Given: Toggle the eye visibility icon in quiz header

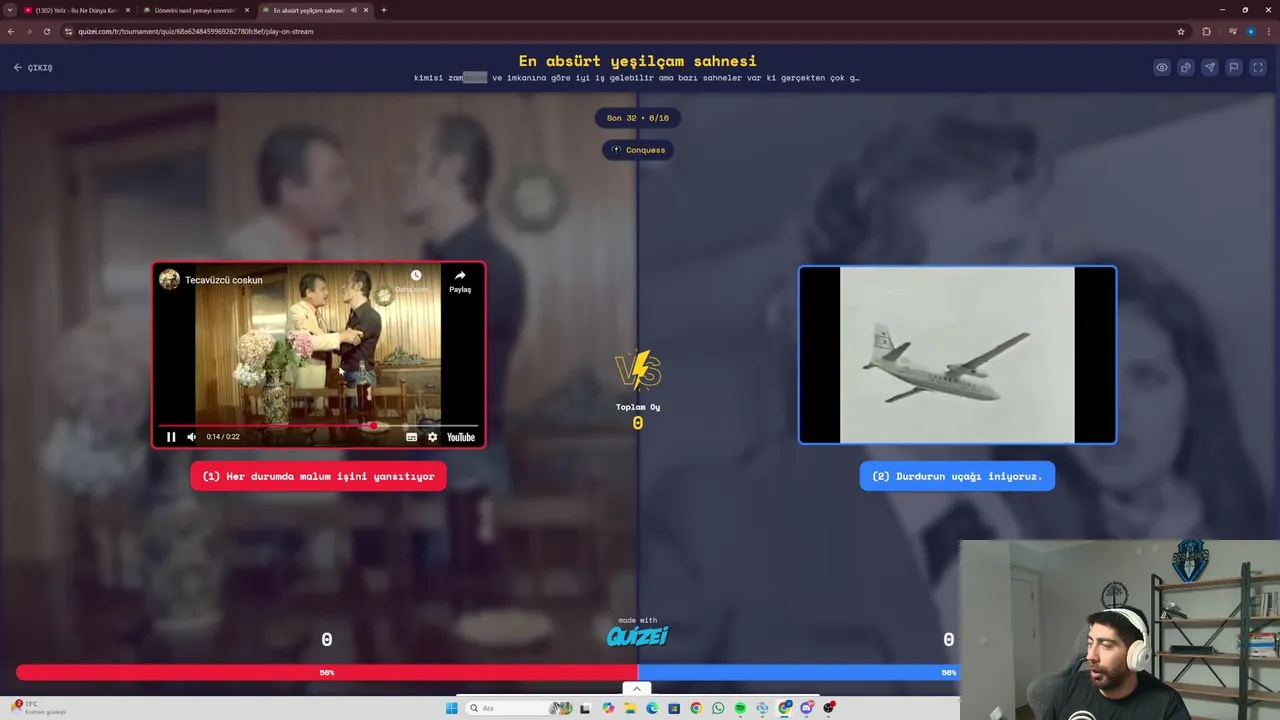Looking at the screenshot, I should [1162, 68].
